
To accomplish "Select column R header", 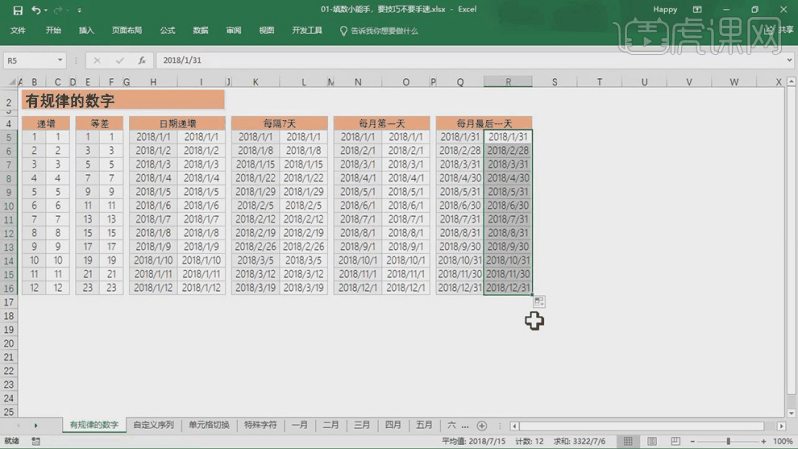I will click(x=508, y=81).
